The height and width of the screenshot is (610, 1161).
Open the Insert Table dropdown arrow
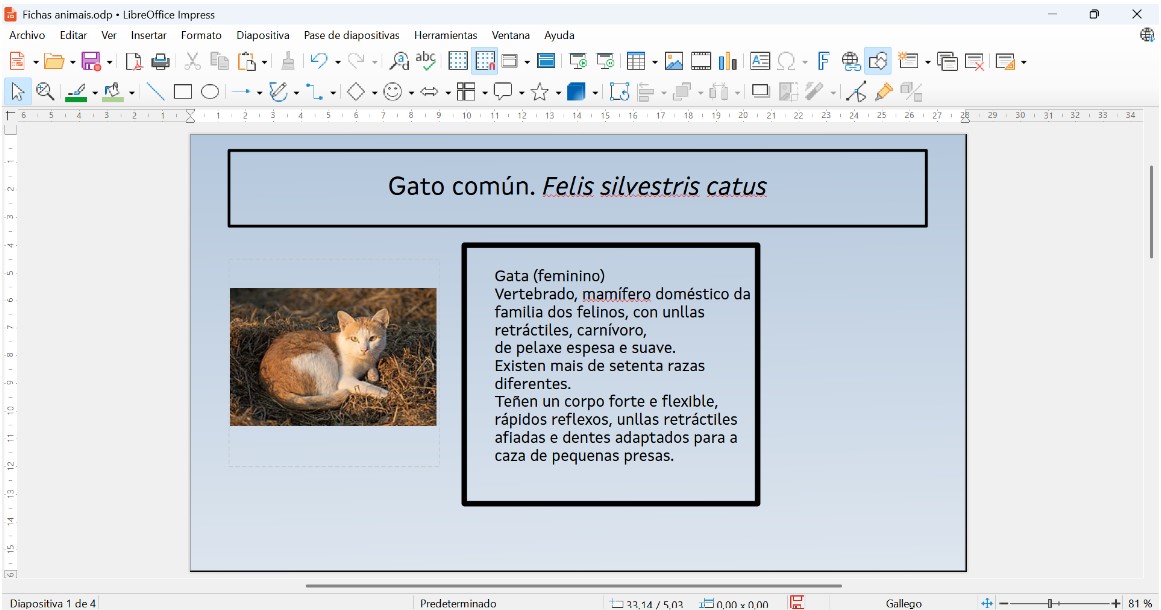point(653,62)
